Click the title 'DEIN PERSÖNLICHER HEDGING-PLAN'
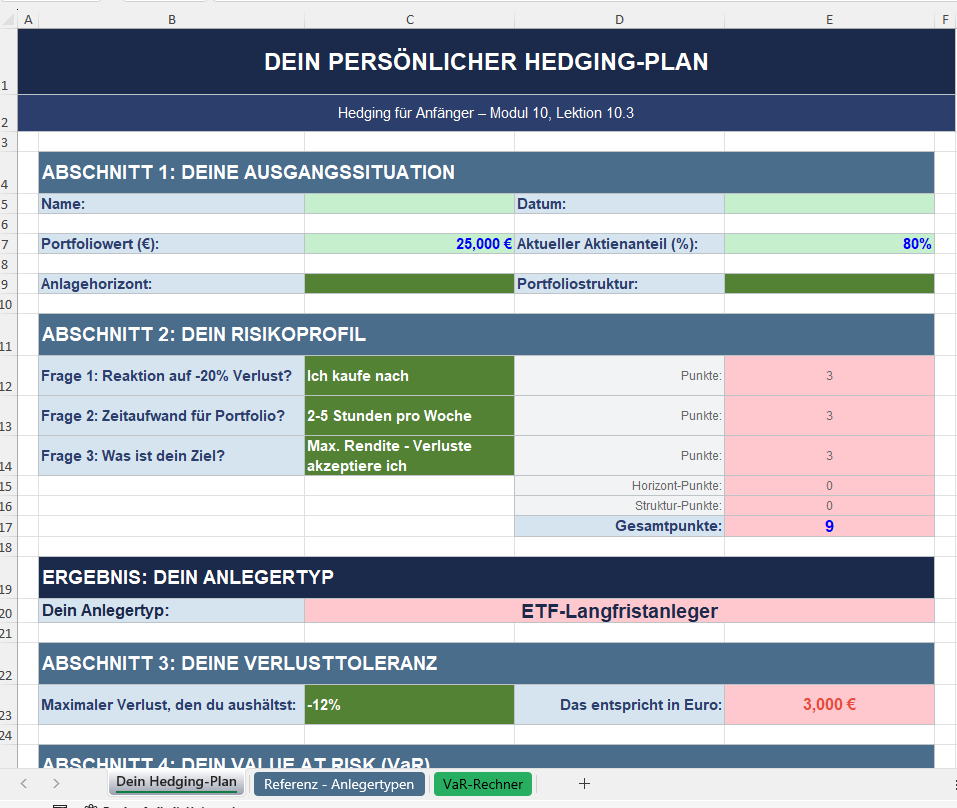This screenshot has height=808, width=957. click(486, 62)
